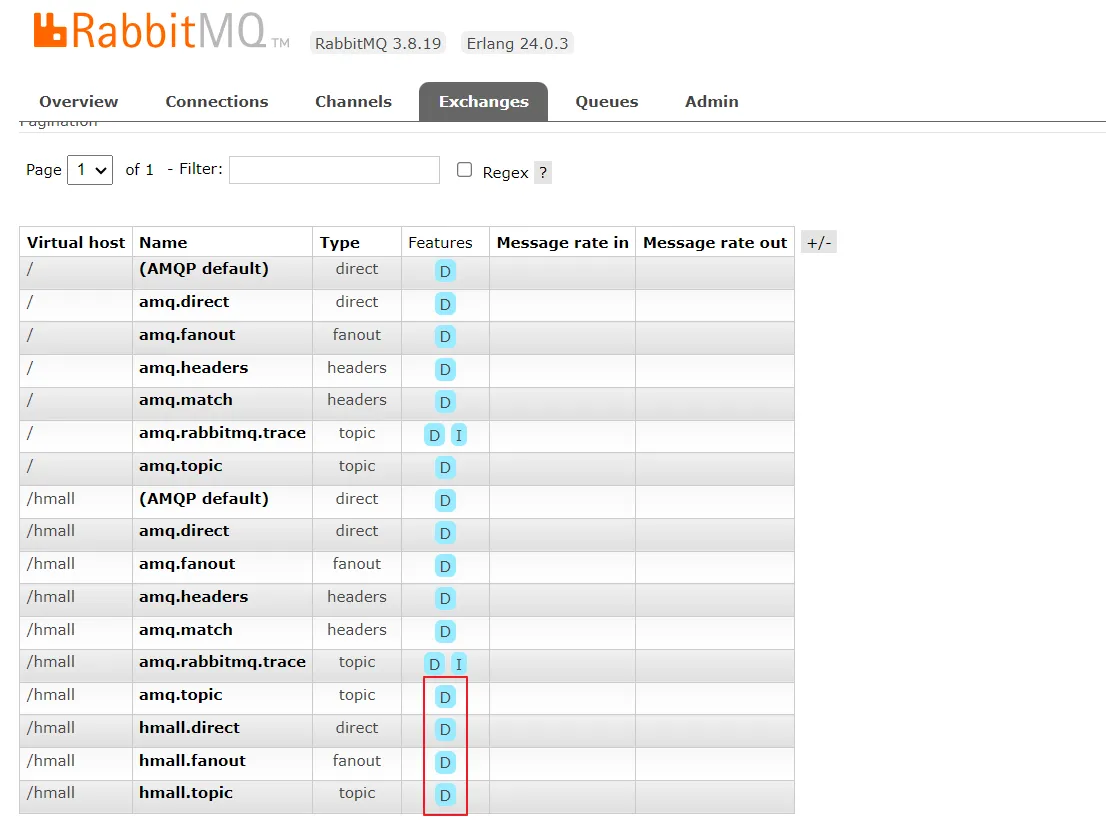Open the hmall.topic exchange link
The image size is (1106, 821).
[x=186, y=793]
